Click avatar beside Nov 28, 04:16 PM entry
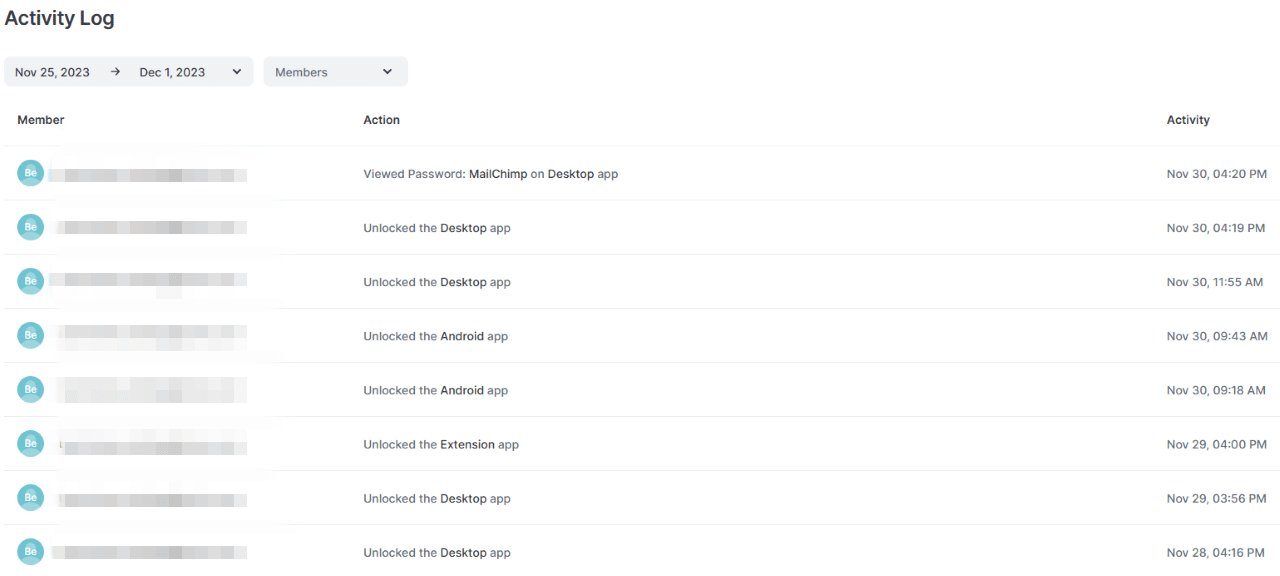1280x576 pixels. point(31,551)
